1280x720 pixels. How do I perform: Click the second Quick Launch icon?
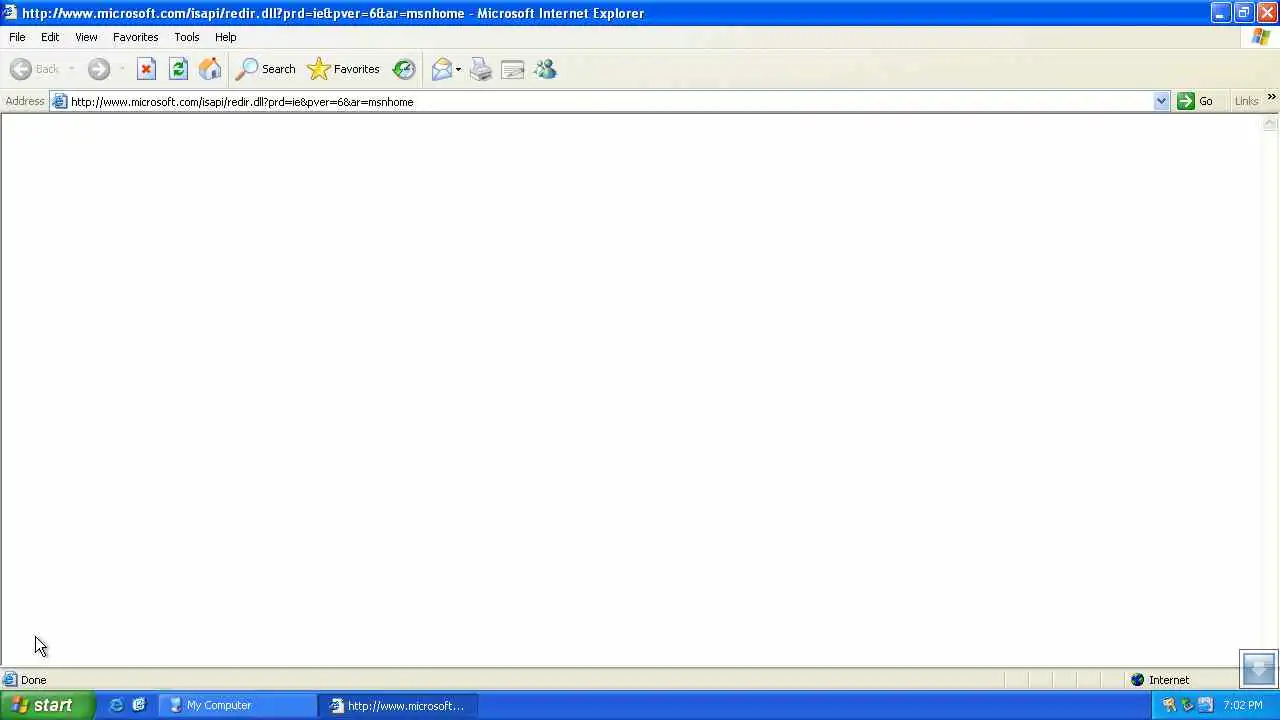139,705
